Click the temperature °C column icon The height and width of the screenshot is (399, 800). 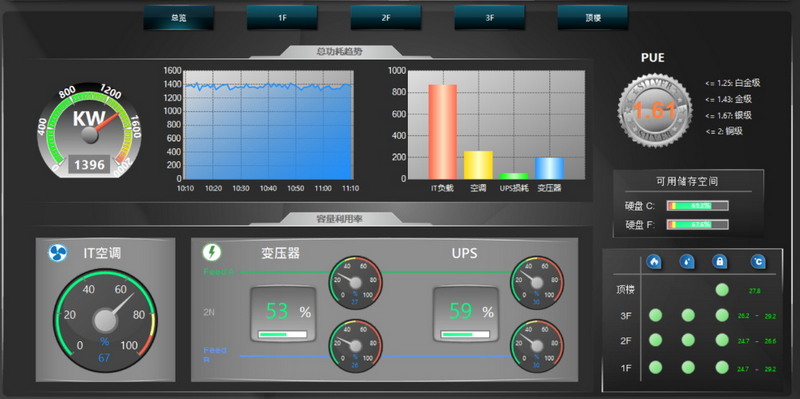coord(758,262)
